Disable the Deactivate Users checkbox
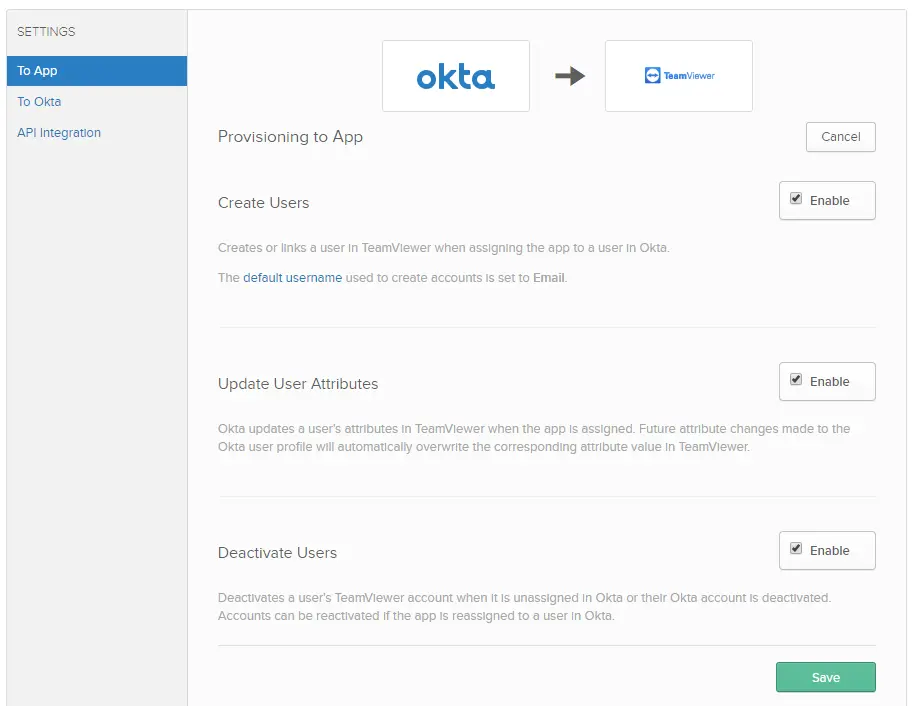Screen dimensions: 924x706 [796, 549]
